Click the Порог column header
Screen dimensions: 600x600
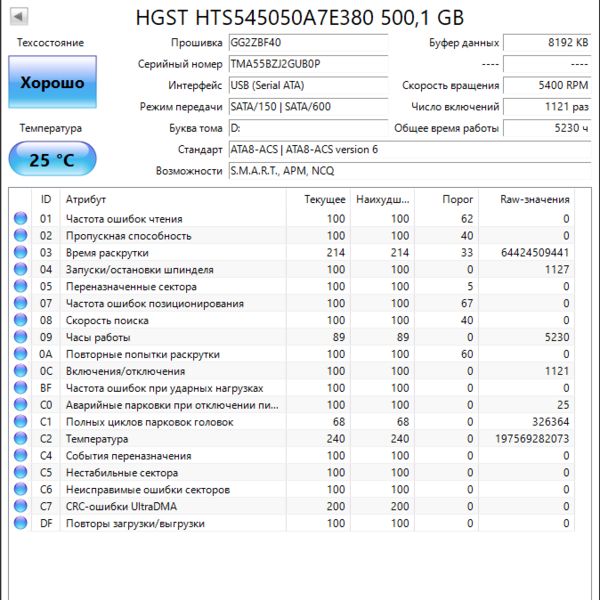point(447,199)
